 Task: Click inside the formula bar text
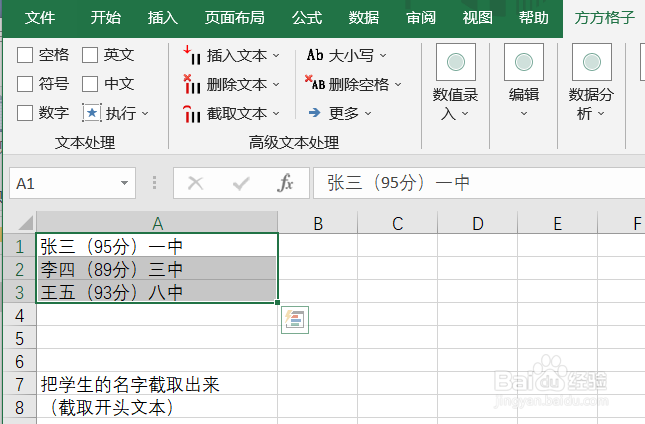tap(398, 183)
